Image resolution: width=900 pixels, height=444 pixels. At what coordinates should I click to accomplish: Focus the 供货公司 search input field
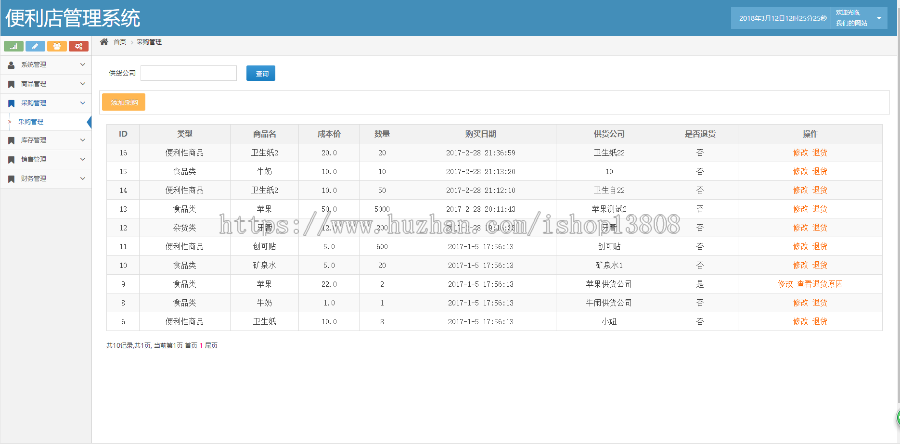188,73
